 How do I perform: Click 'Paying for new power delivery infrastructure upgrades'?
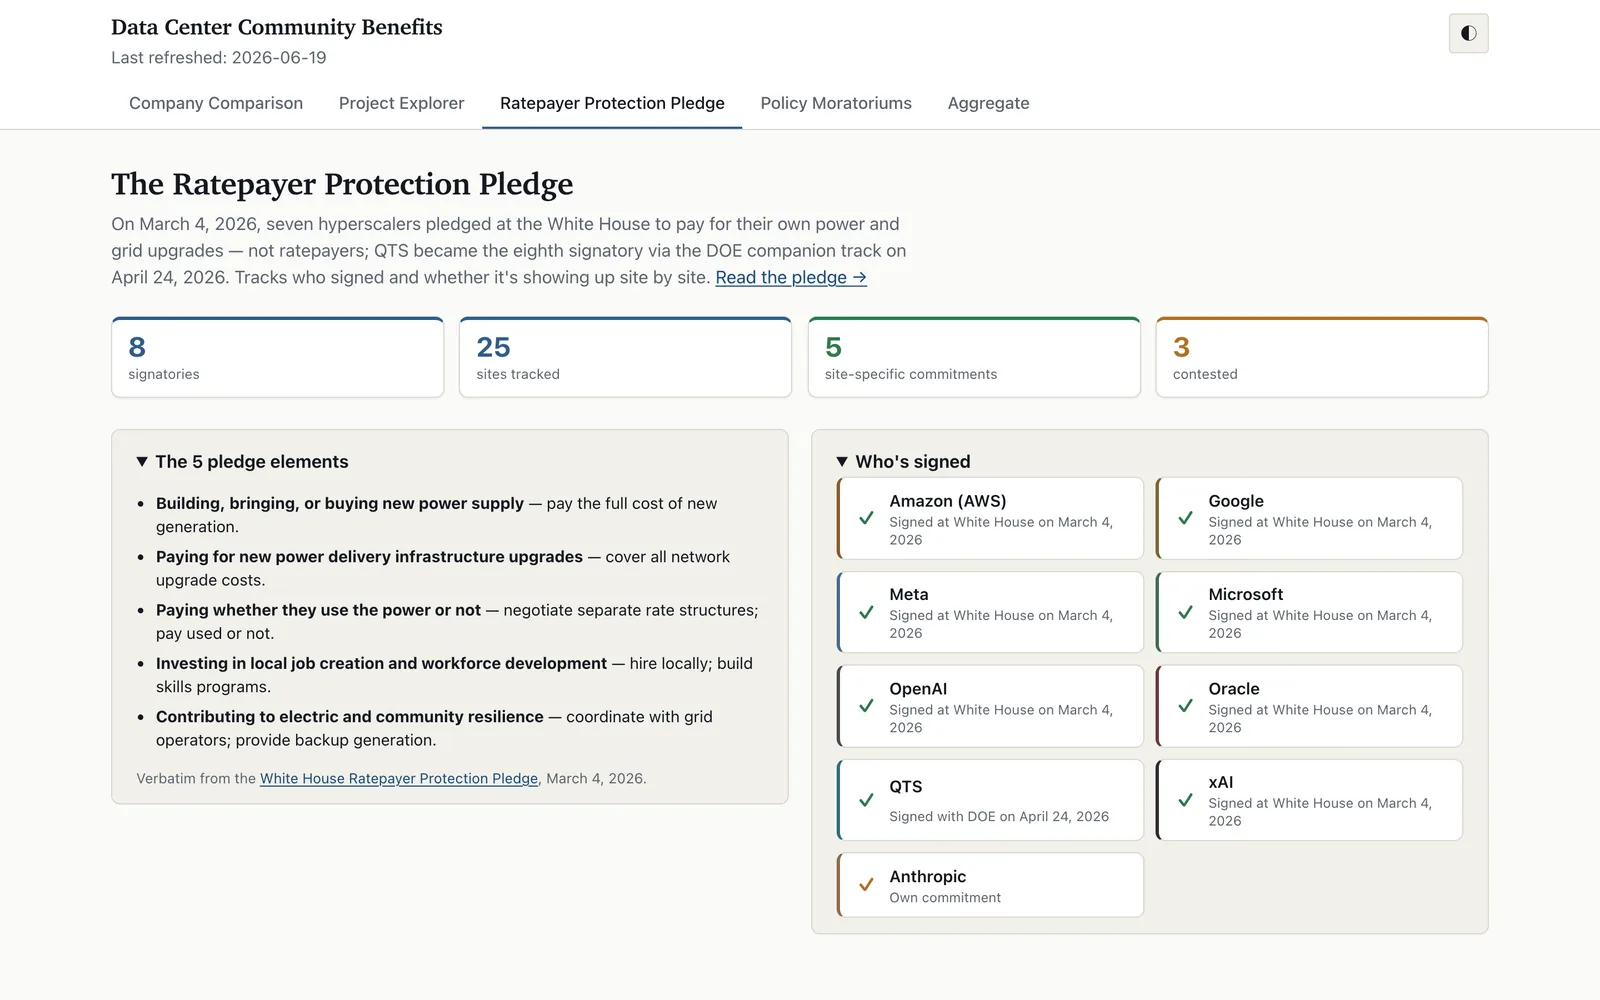tap(369, 556)
